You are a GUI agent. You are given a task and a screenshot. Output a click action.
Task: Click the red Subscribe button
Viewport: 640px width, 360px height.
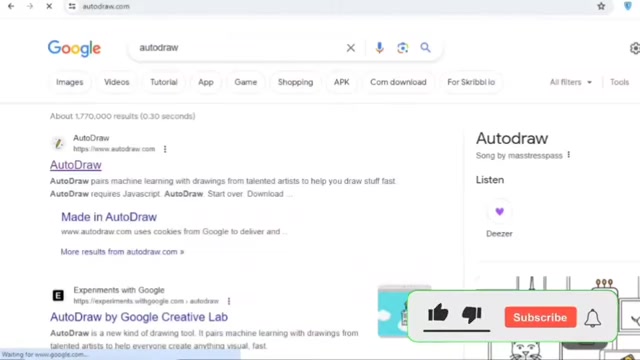pyautogui.click(x=540, y=317)
